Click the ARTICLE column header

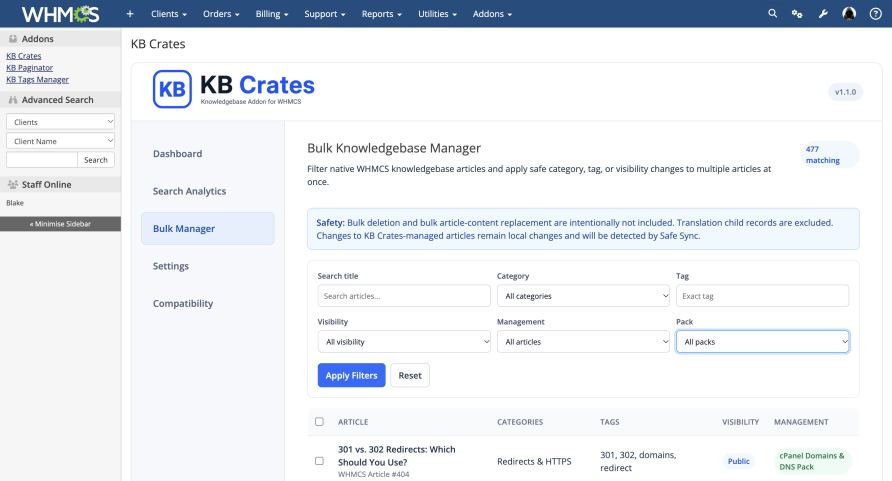click(x=353, y=422)
